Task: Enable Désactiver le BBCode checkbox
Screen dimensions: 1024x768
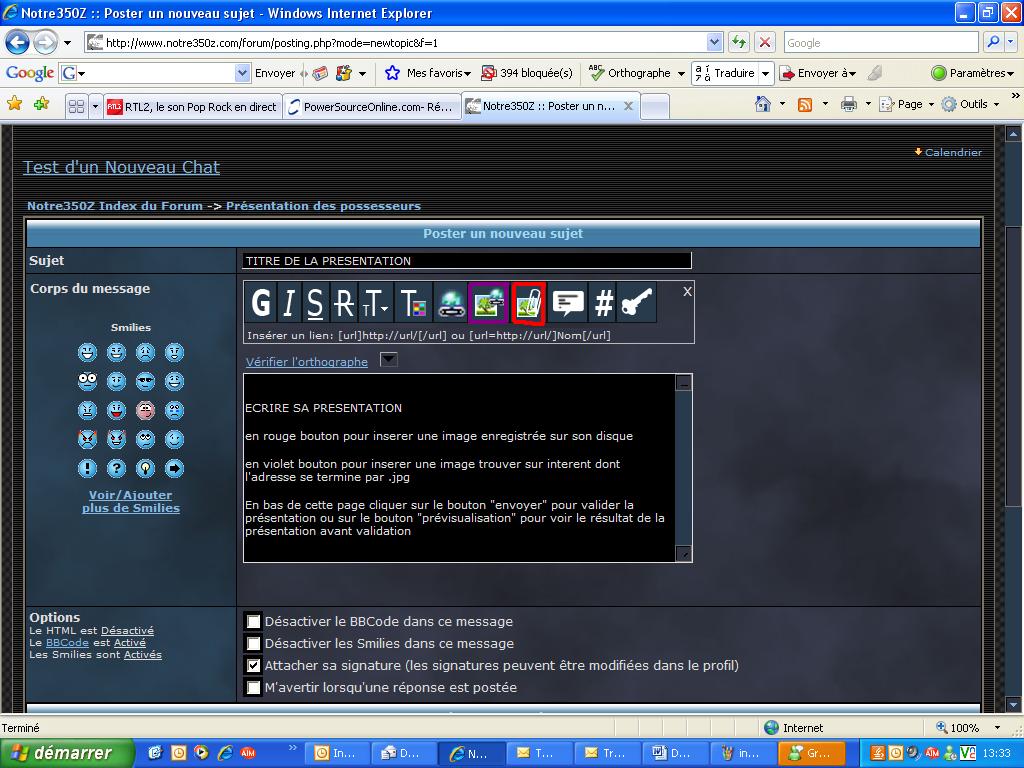Action: coord(254,622)
